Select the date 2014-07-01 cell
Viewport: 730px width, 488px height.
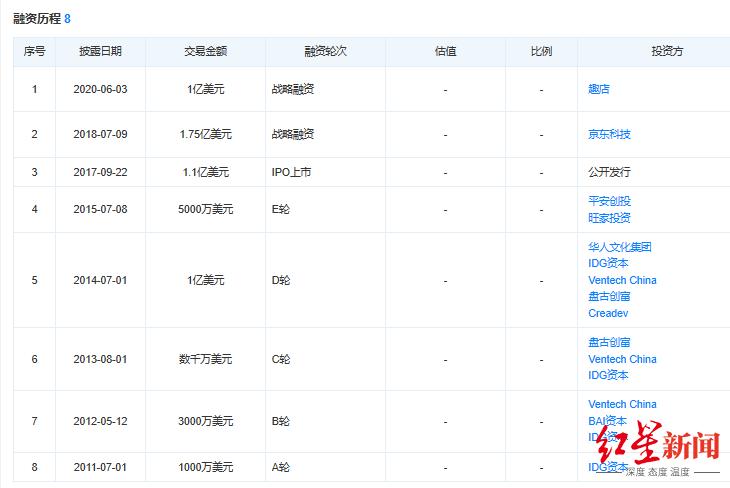click(x=100, y=280)
